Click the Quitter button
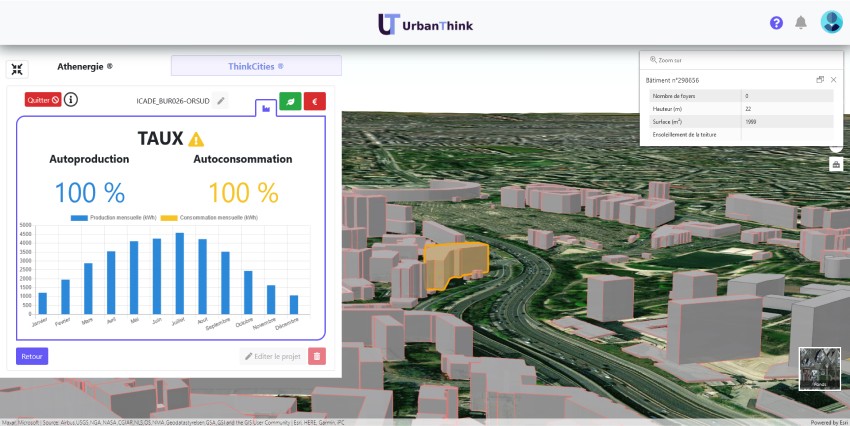The height and width of the screenshot is (426, 850). point(43,100)
